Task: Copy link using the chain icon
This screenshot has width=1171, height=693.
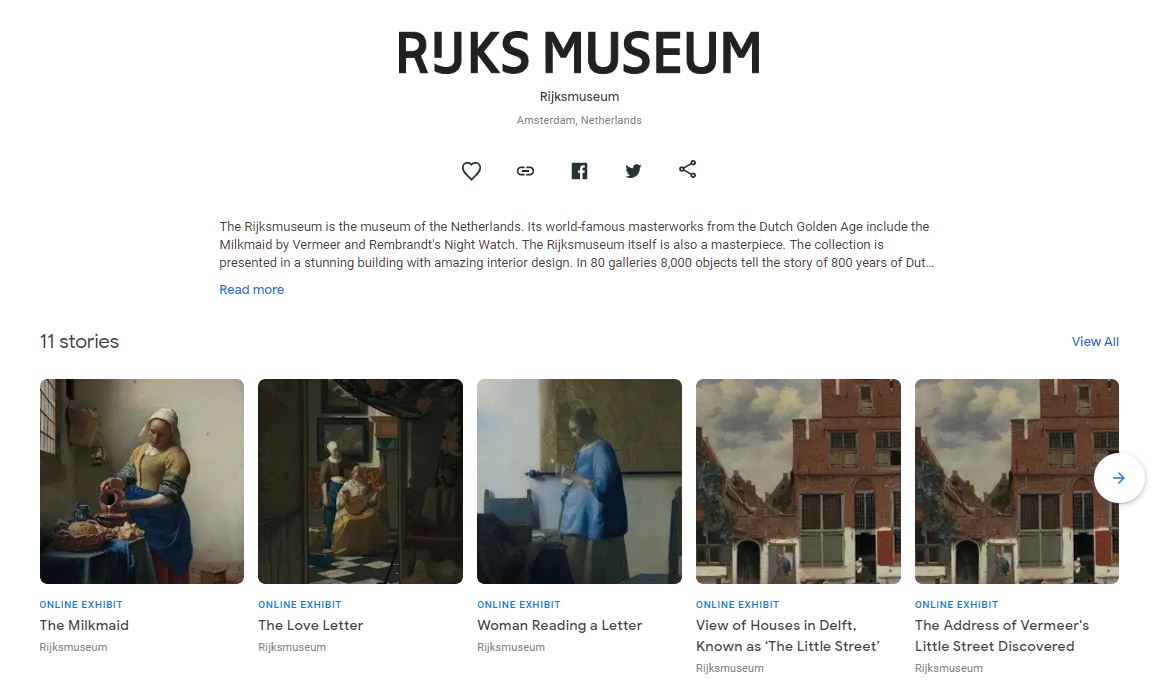Action: (525, 171)
